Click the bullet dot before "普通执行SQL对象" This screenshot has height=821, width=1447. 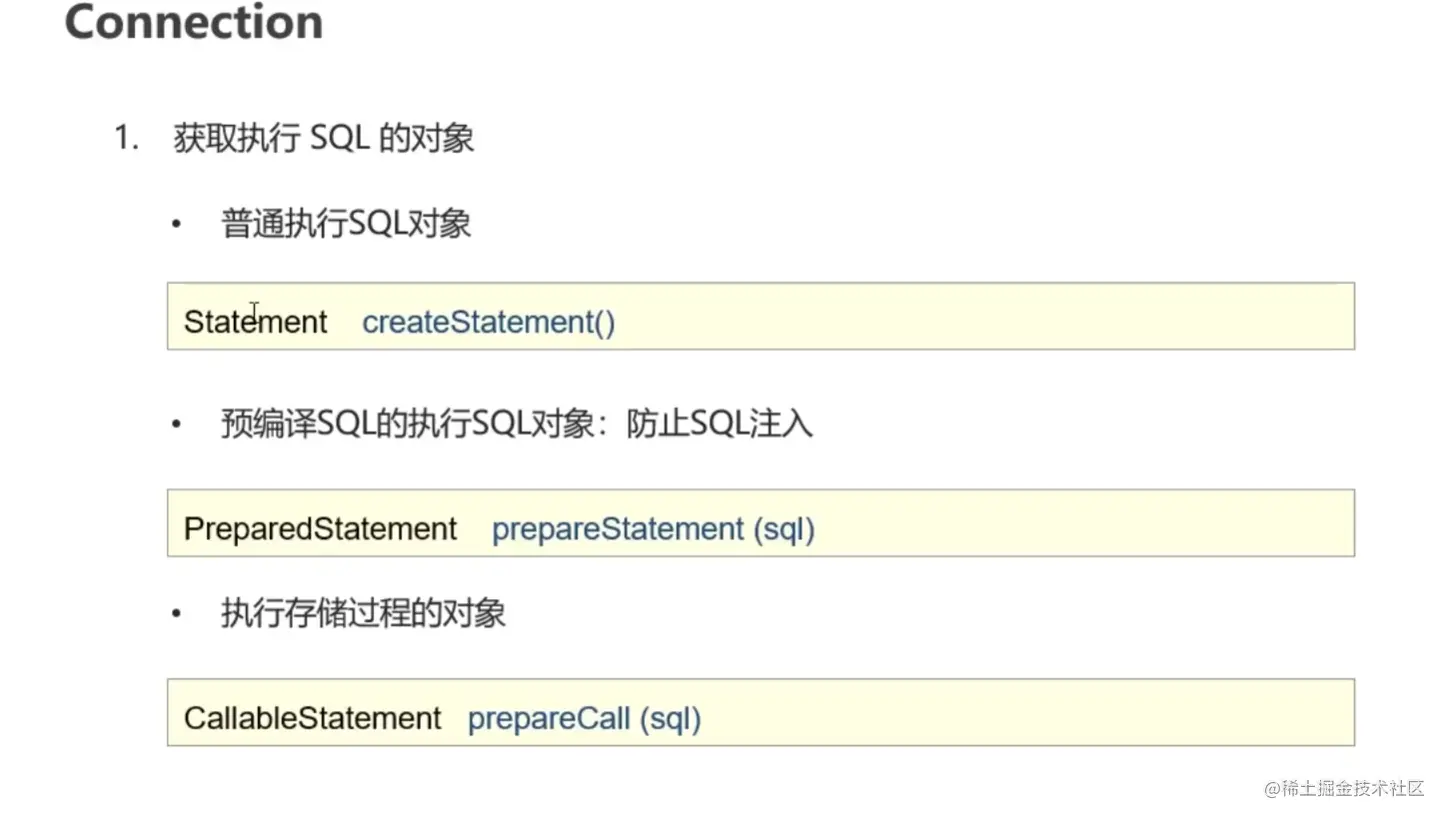pos(177,225)
